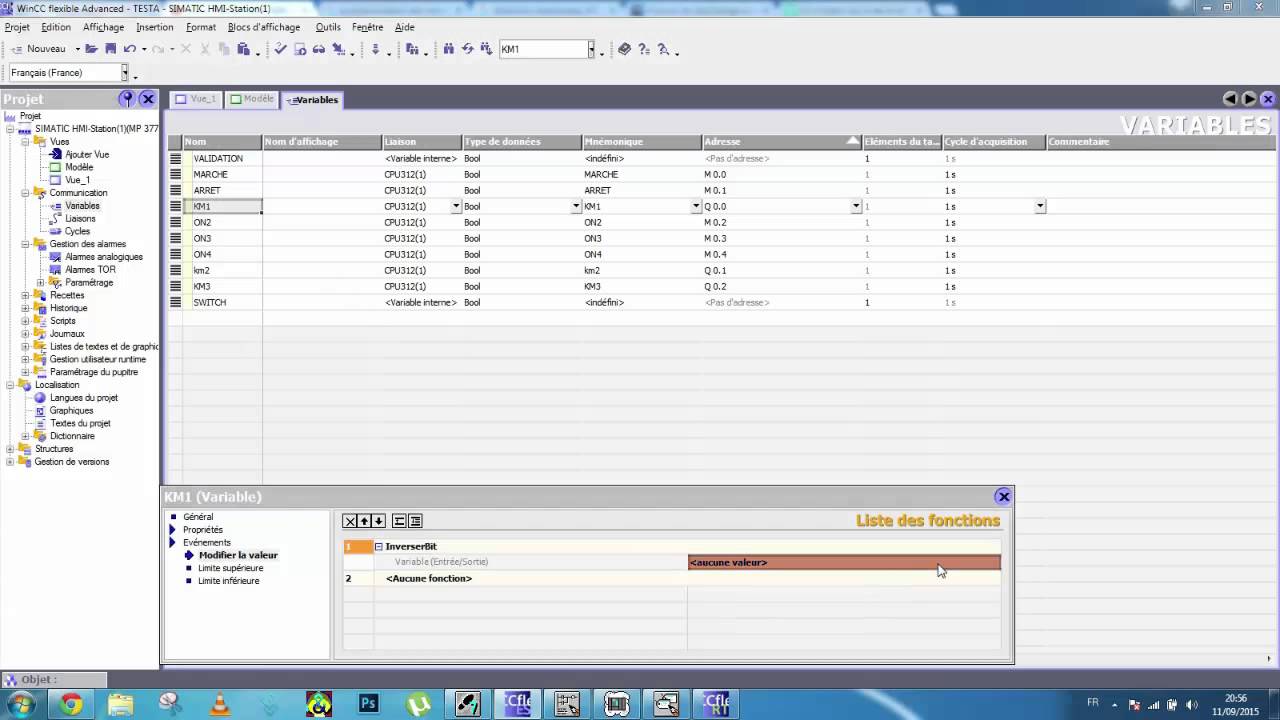
Task: Click the collapse function list icon
Action: (x=399, y=521)
